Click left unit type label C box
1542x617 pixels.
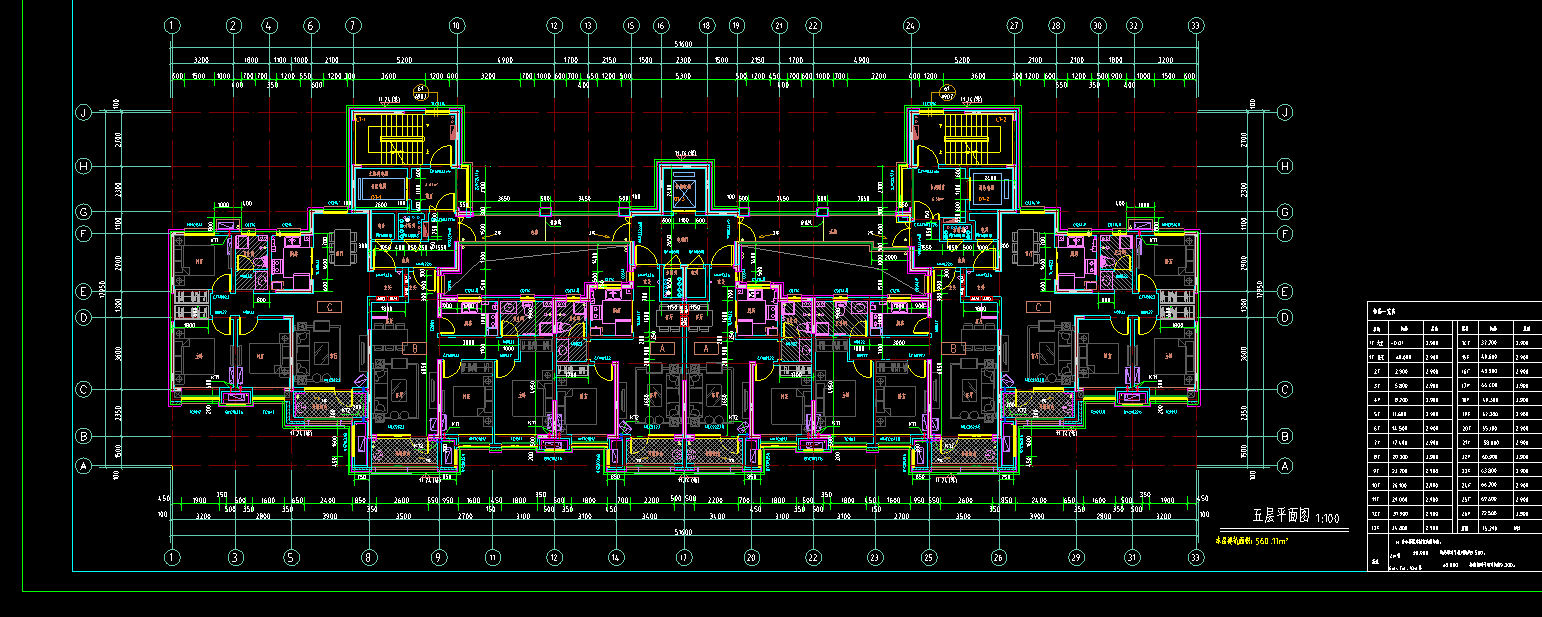[326, 306]
